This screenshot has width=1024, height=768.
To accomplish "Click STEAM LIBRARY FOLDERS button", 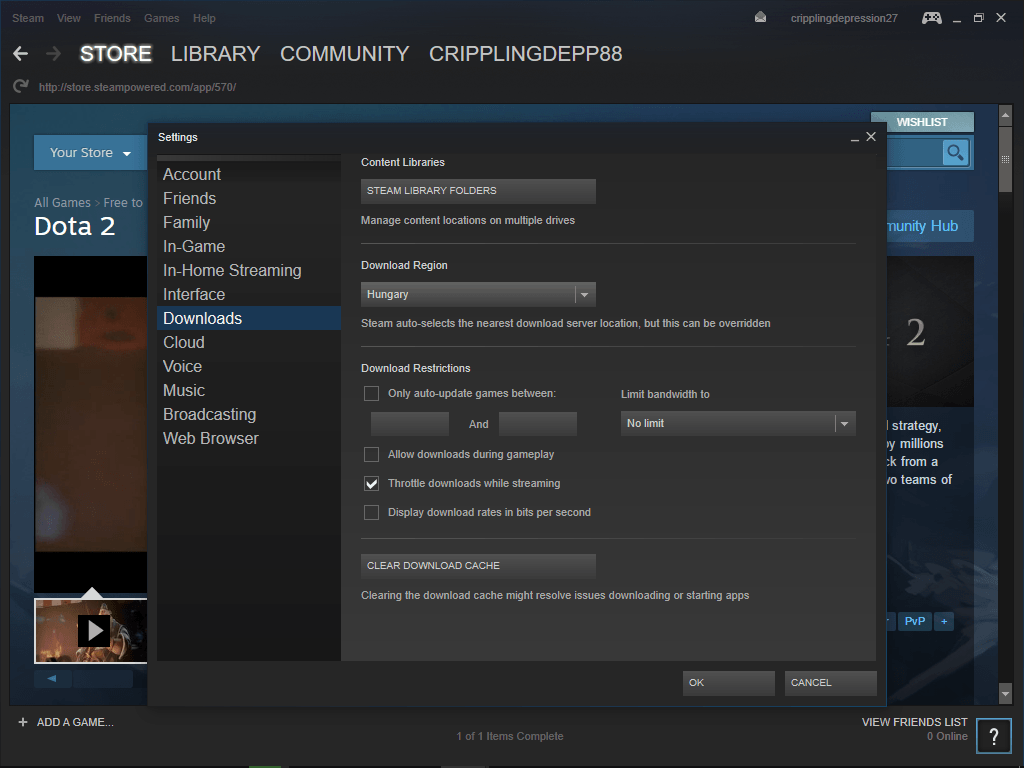I will 478,191.
